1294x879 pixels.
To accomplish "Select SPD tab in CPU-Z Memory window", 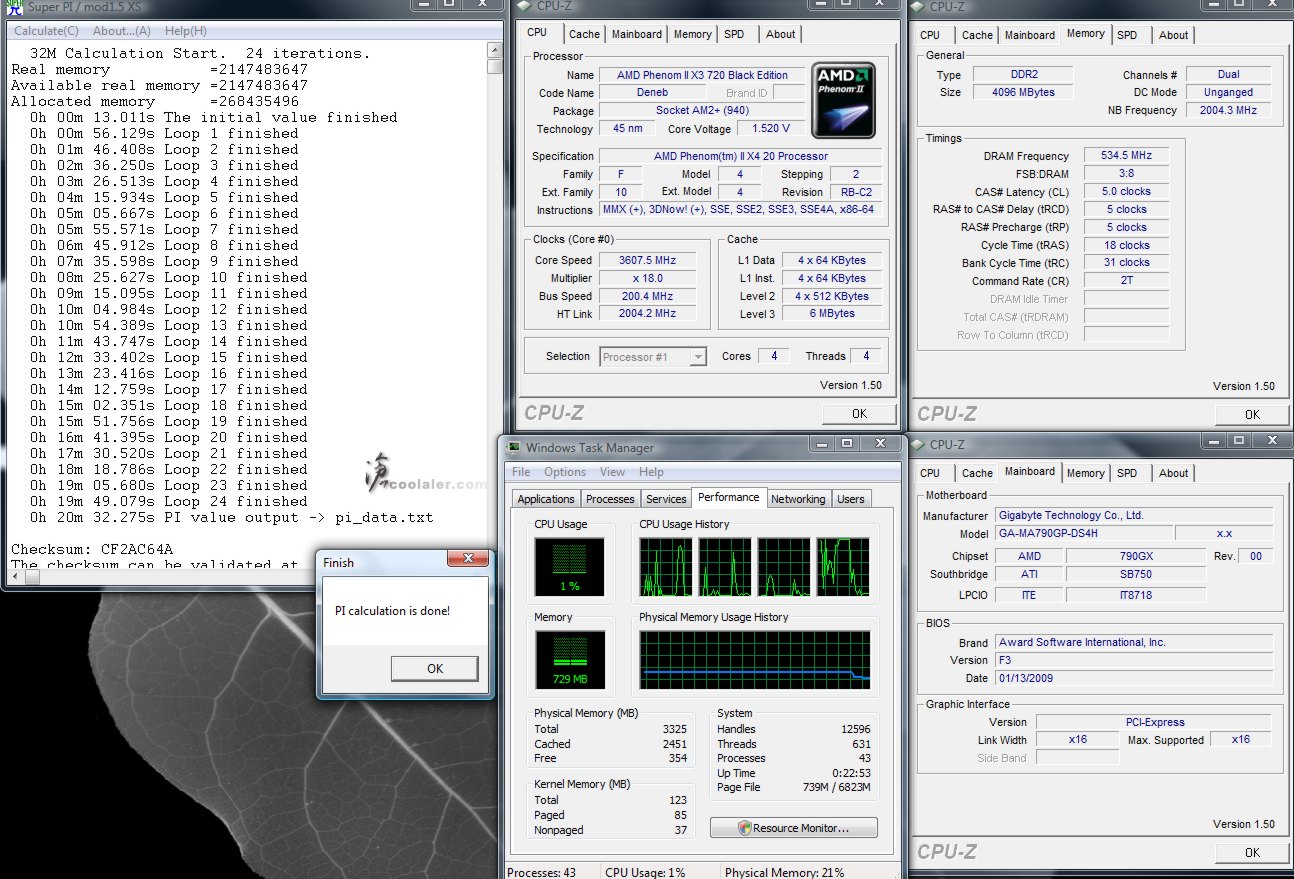I will coord(1127,35).
